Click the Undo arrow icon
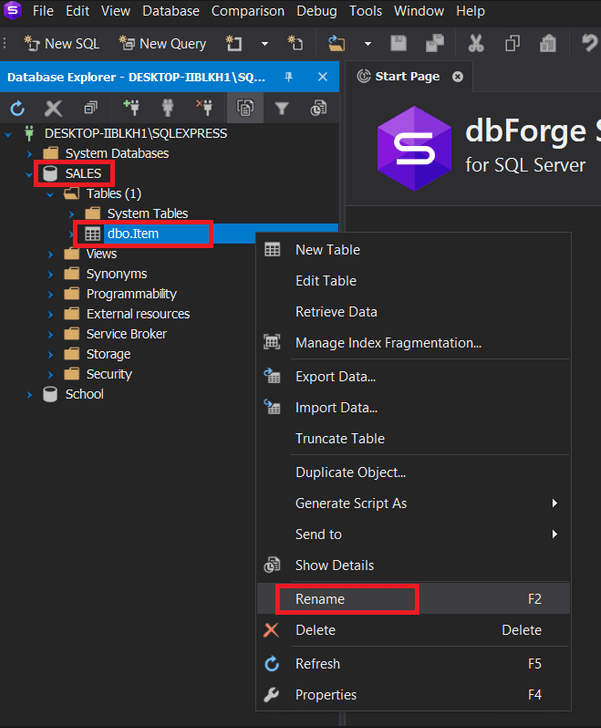The width and height of the screenshot is (601, 728). pyautogui.click(x=590, y=44)
